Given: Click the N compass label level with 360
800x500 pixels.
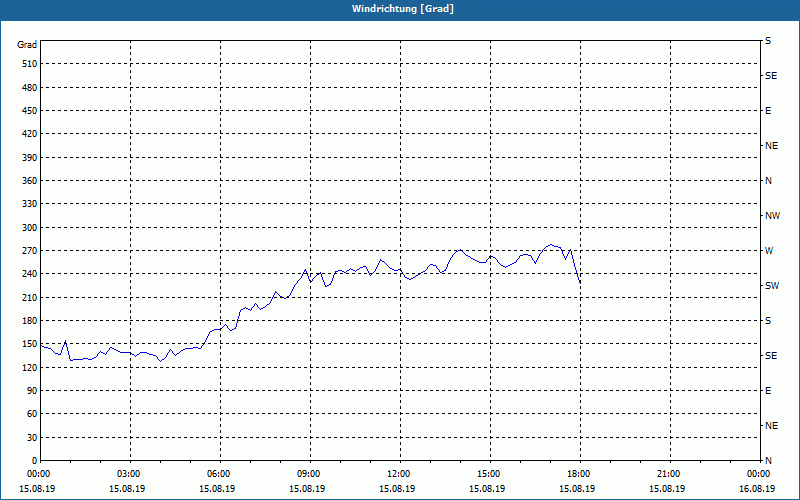Looking at the screenshot, I should point(768,181).
